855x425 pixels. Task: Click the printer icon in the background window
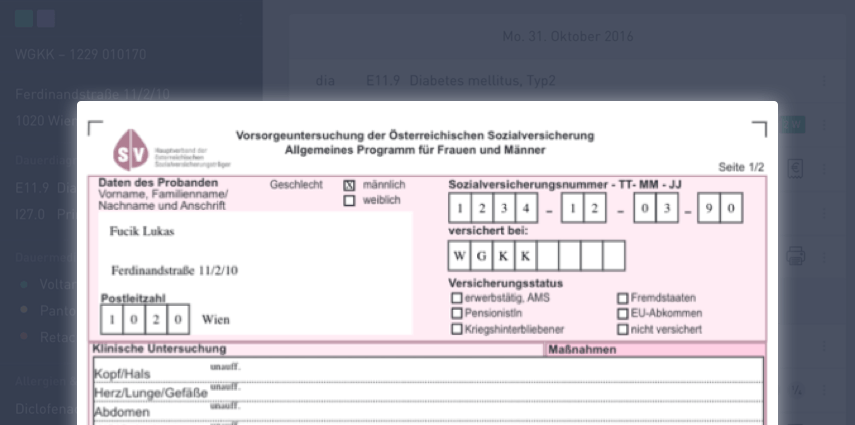(x=796, y=256)
